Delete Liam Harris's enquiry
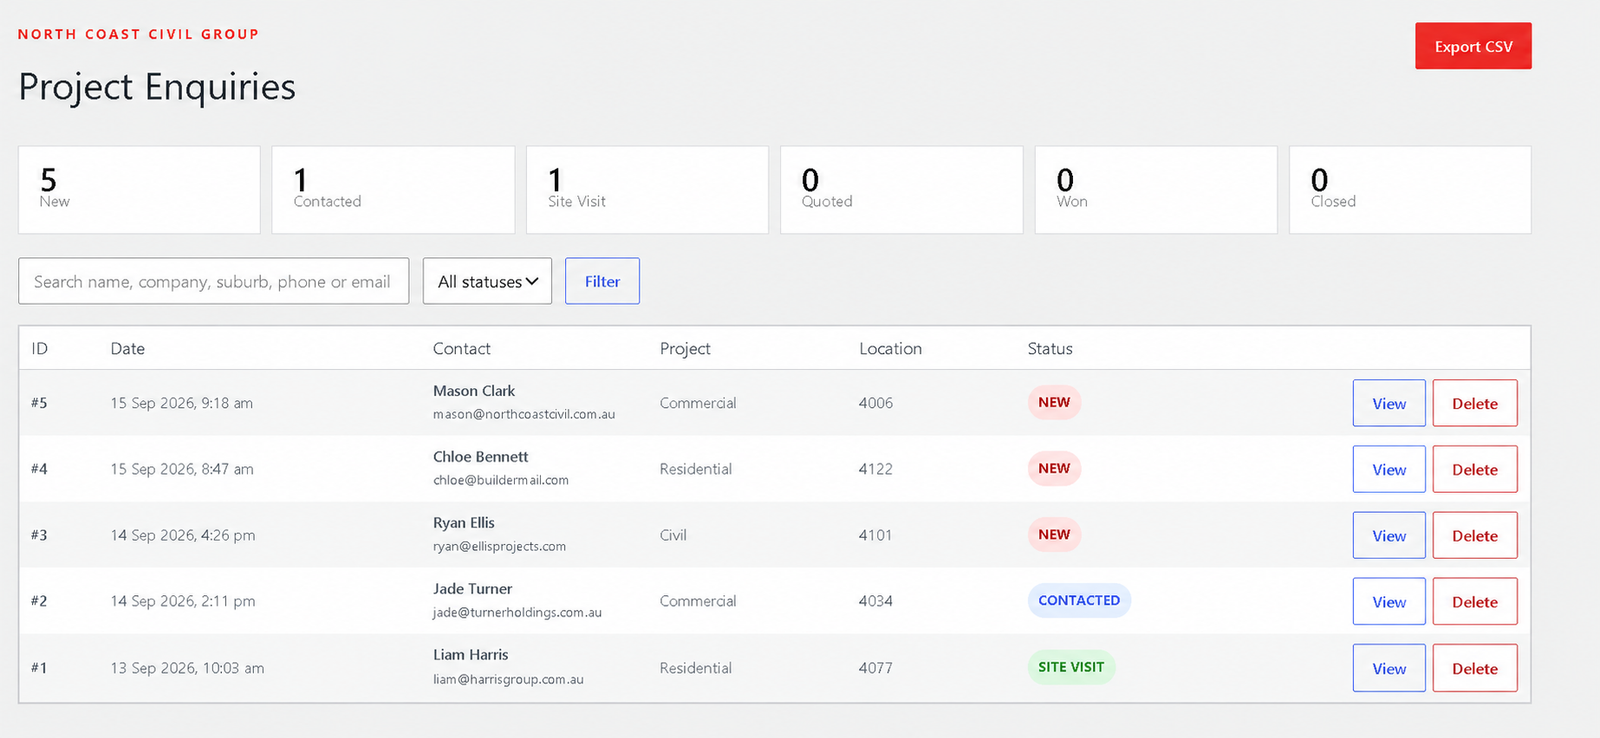This screenshot has width=1600, height=738. click(x=1475, y=668)
